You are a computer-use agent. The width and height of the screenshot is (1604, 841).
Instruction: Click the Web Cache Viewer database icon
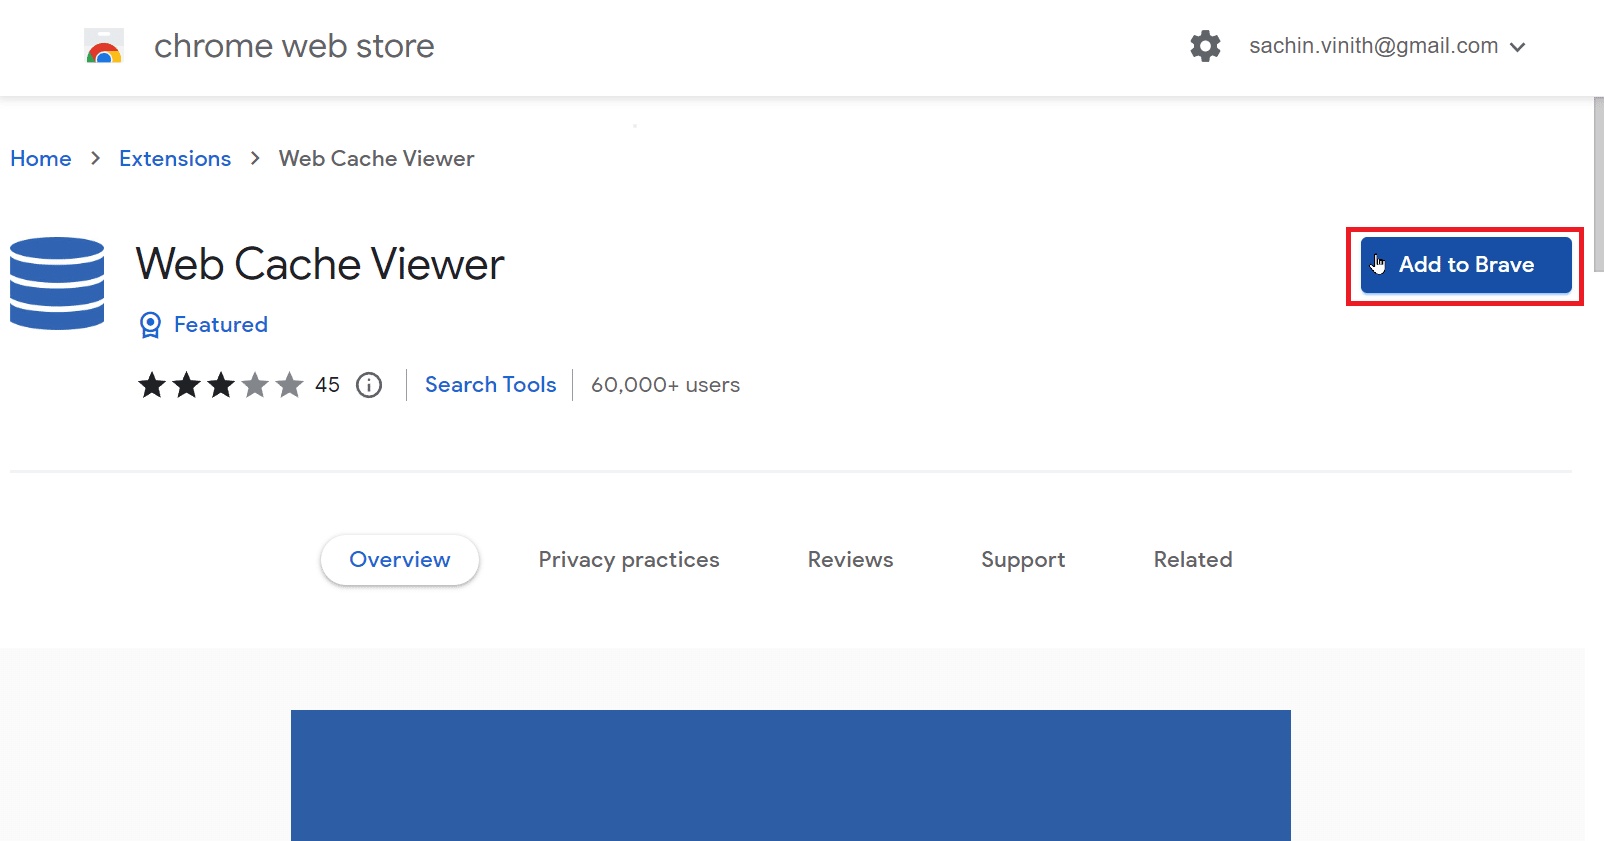pyautogui.click(x=57, y=283)
